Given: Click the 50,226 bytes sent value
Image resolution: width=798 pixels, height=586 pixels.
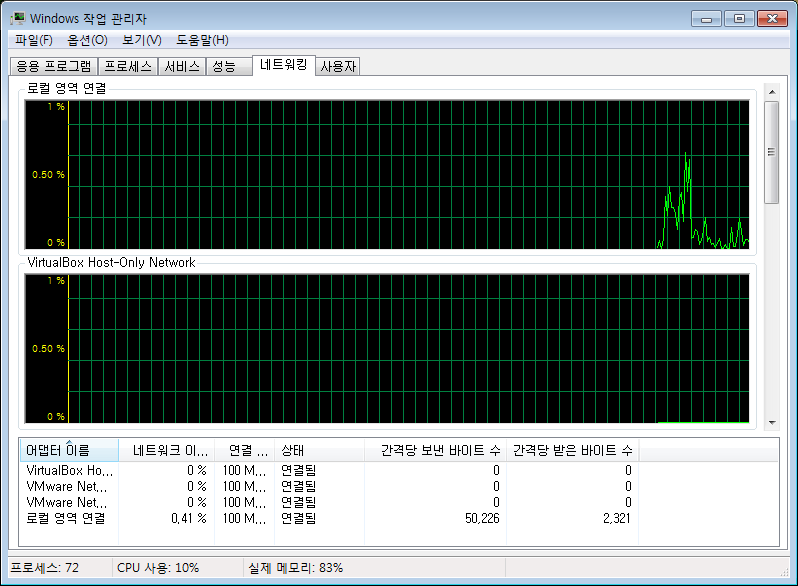Looking at the screenshot, I should click(x=482, y=518).
